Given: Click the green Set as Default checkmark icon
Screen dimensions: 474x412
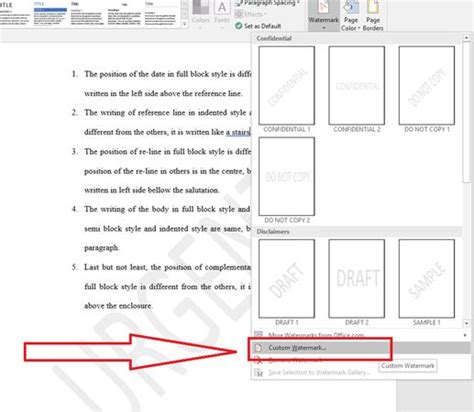Looking at the screenshot, I should (x=238, y=26).
